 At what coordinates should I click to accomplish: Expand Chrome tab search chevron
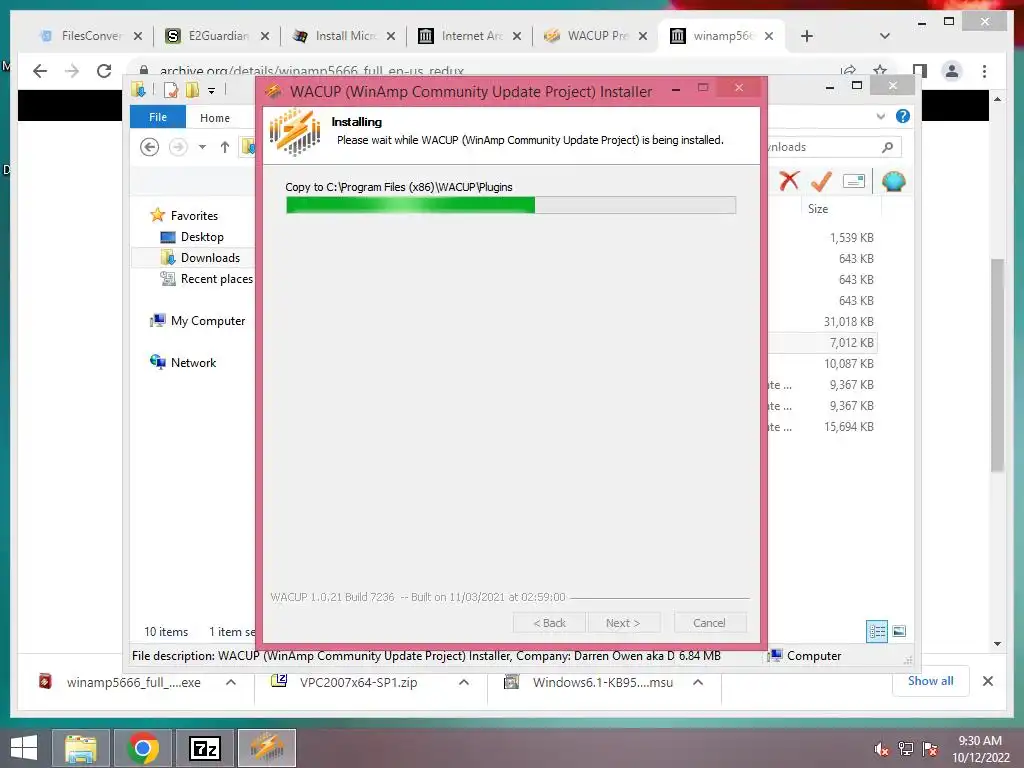[885, 36]
